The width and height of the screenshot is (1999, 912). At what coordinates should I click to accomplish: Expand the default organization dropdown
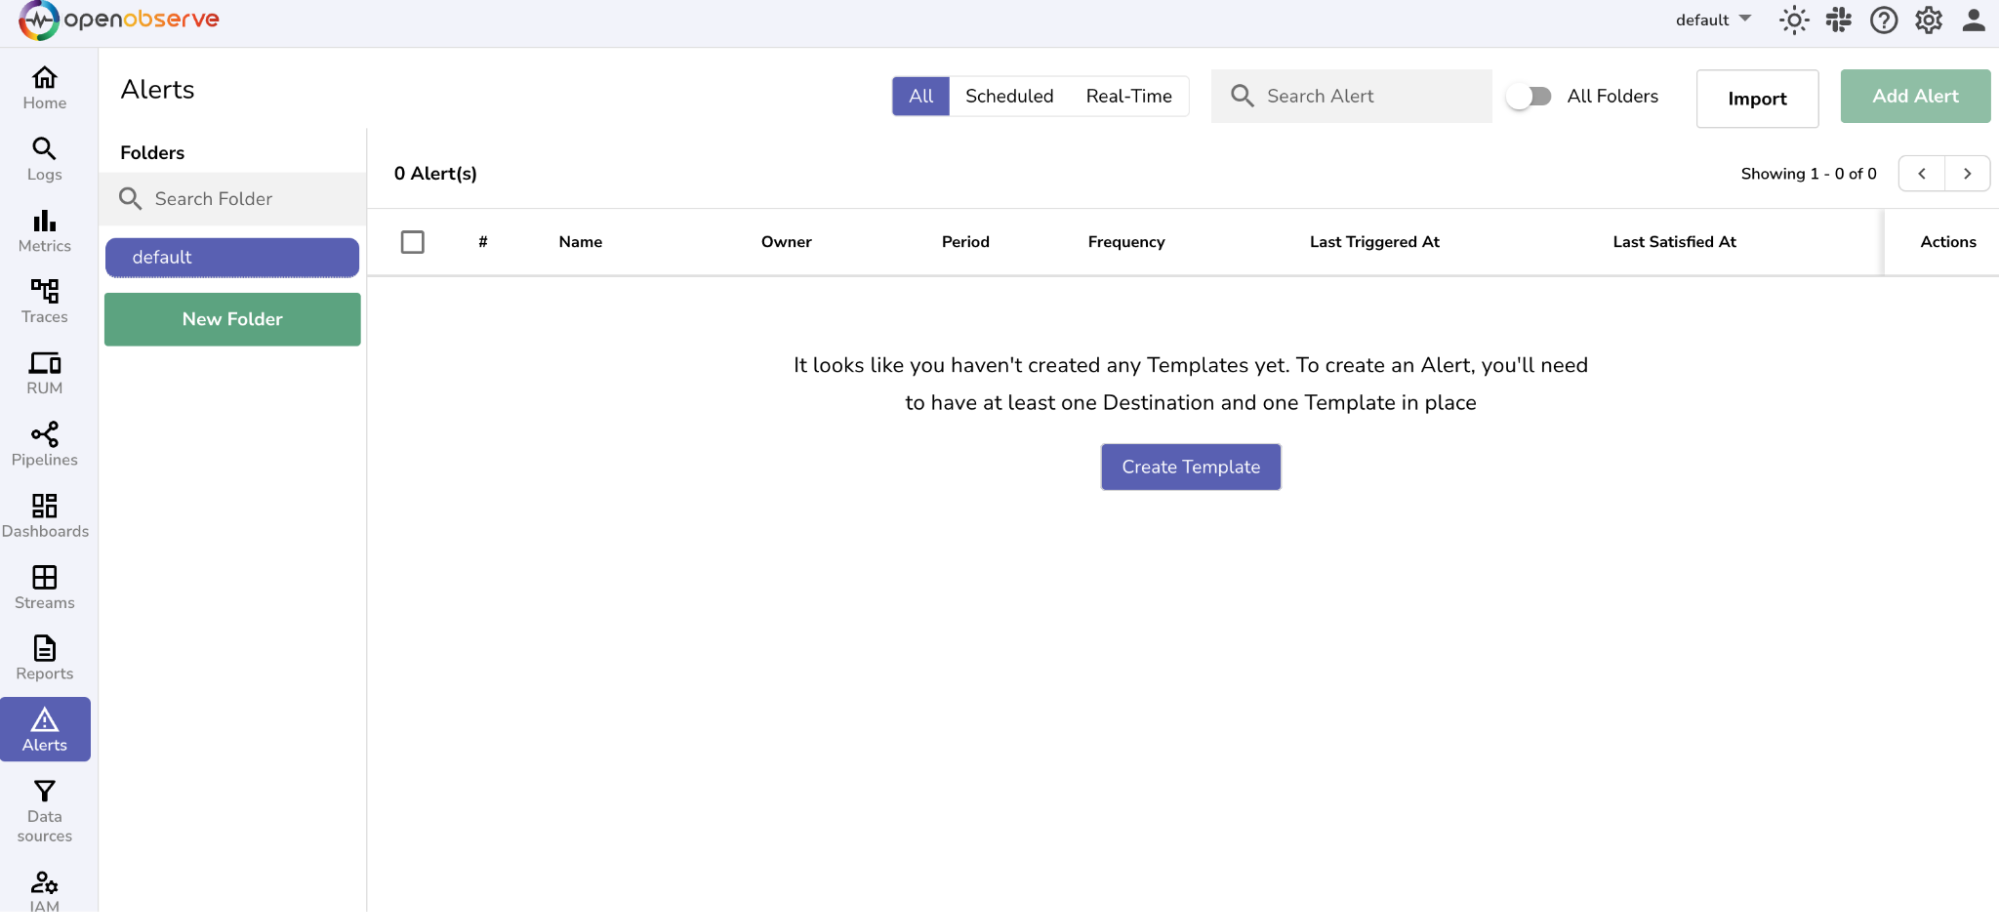point(1713,20)
